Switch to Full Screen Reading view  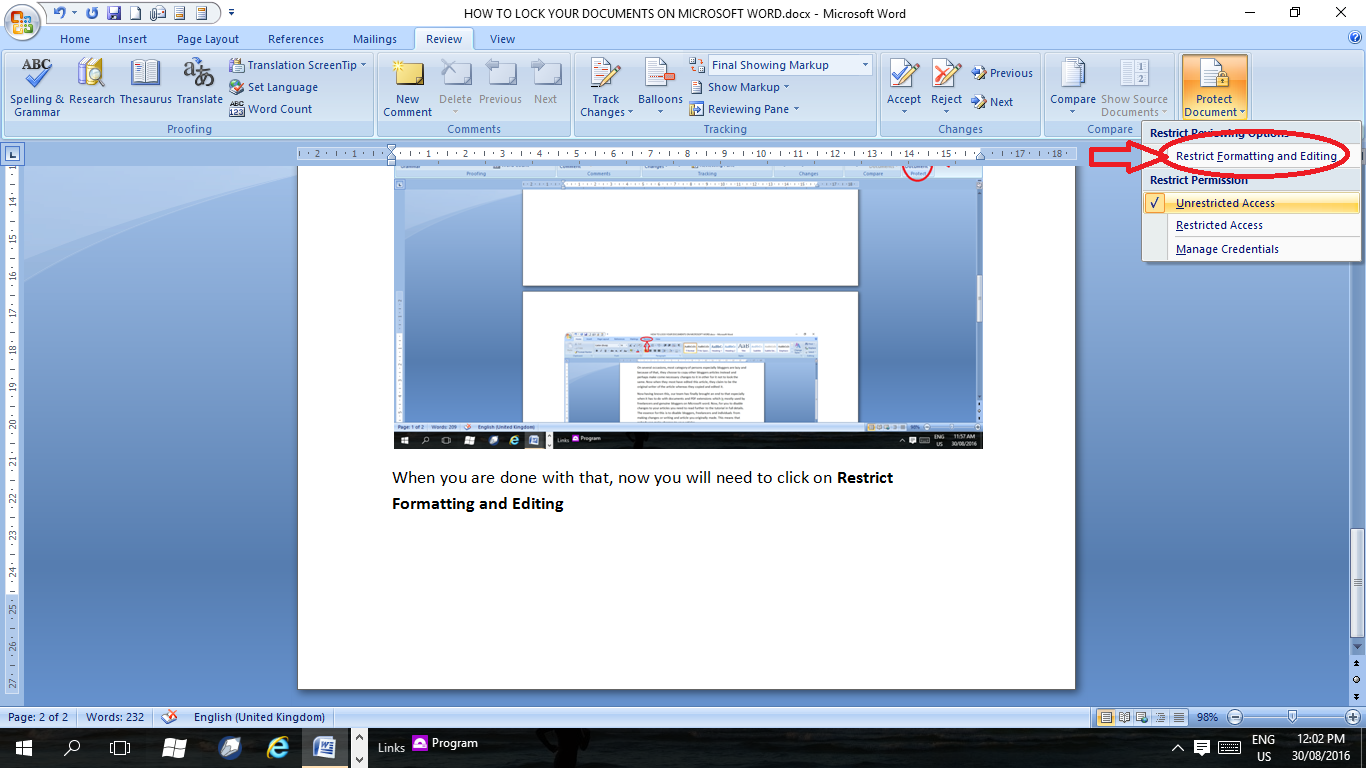[1125, 717]
